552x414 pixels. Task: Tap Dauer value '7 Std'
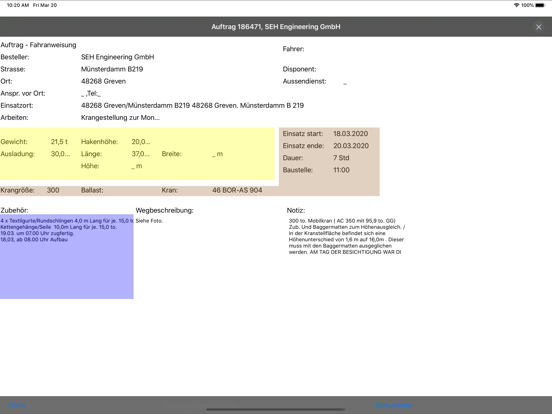pyautogui.click(x=341, y=158)
